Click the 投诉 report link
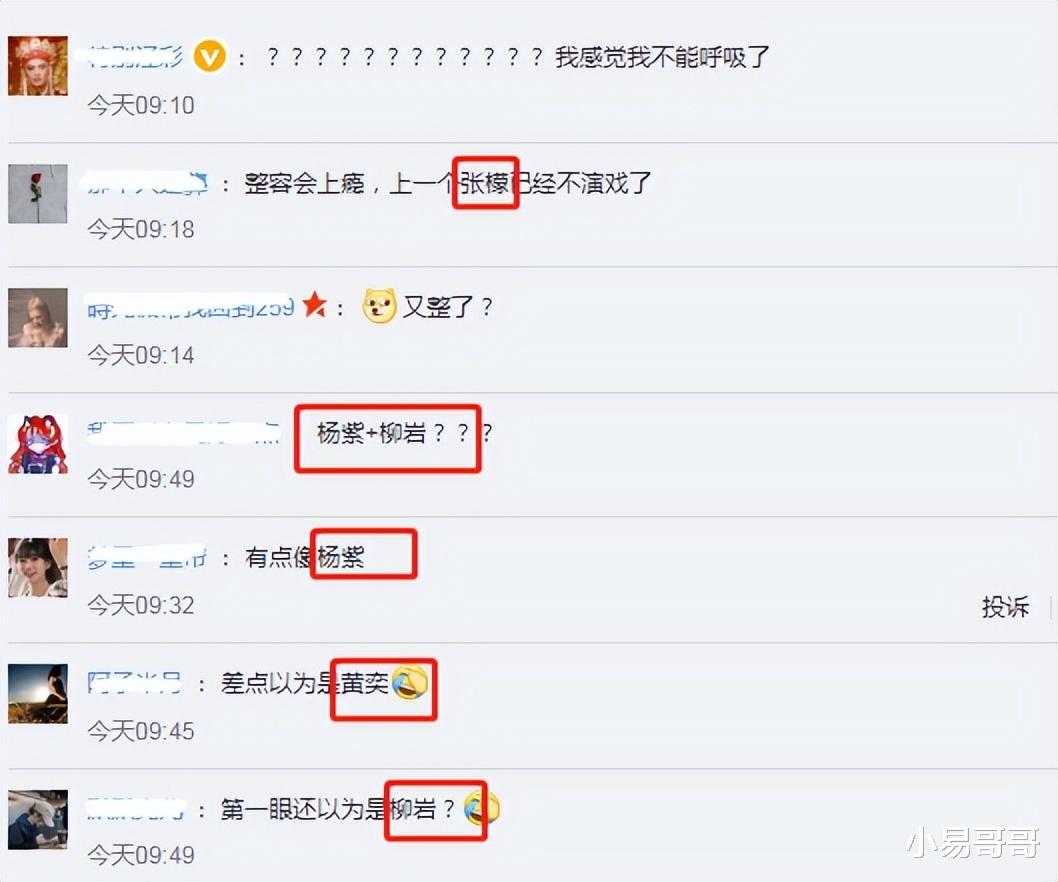This screenshot has width=1058, height=882. coord(1005,607)
